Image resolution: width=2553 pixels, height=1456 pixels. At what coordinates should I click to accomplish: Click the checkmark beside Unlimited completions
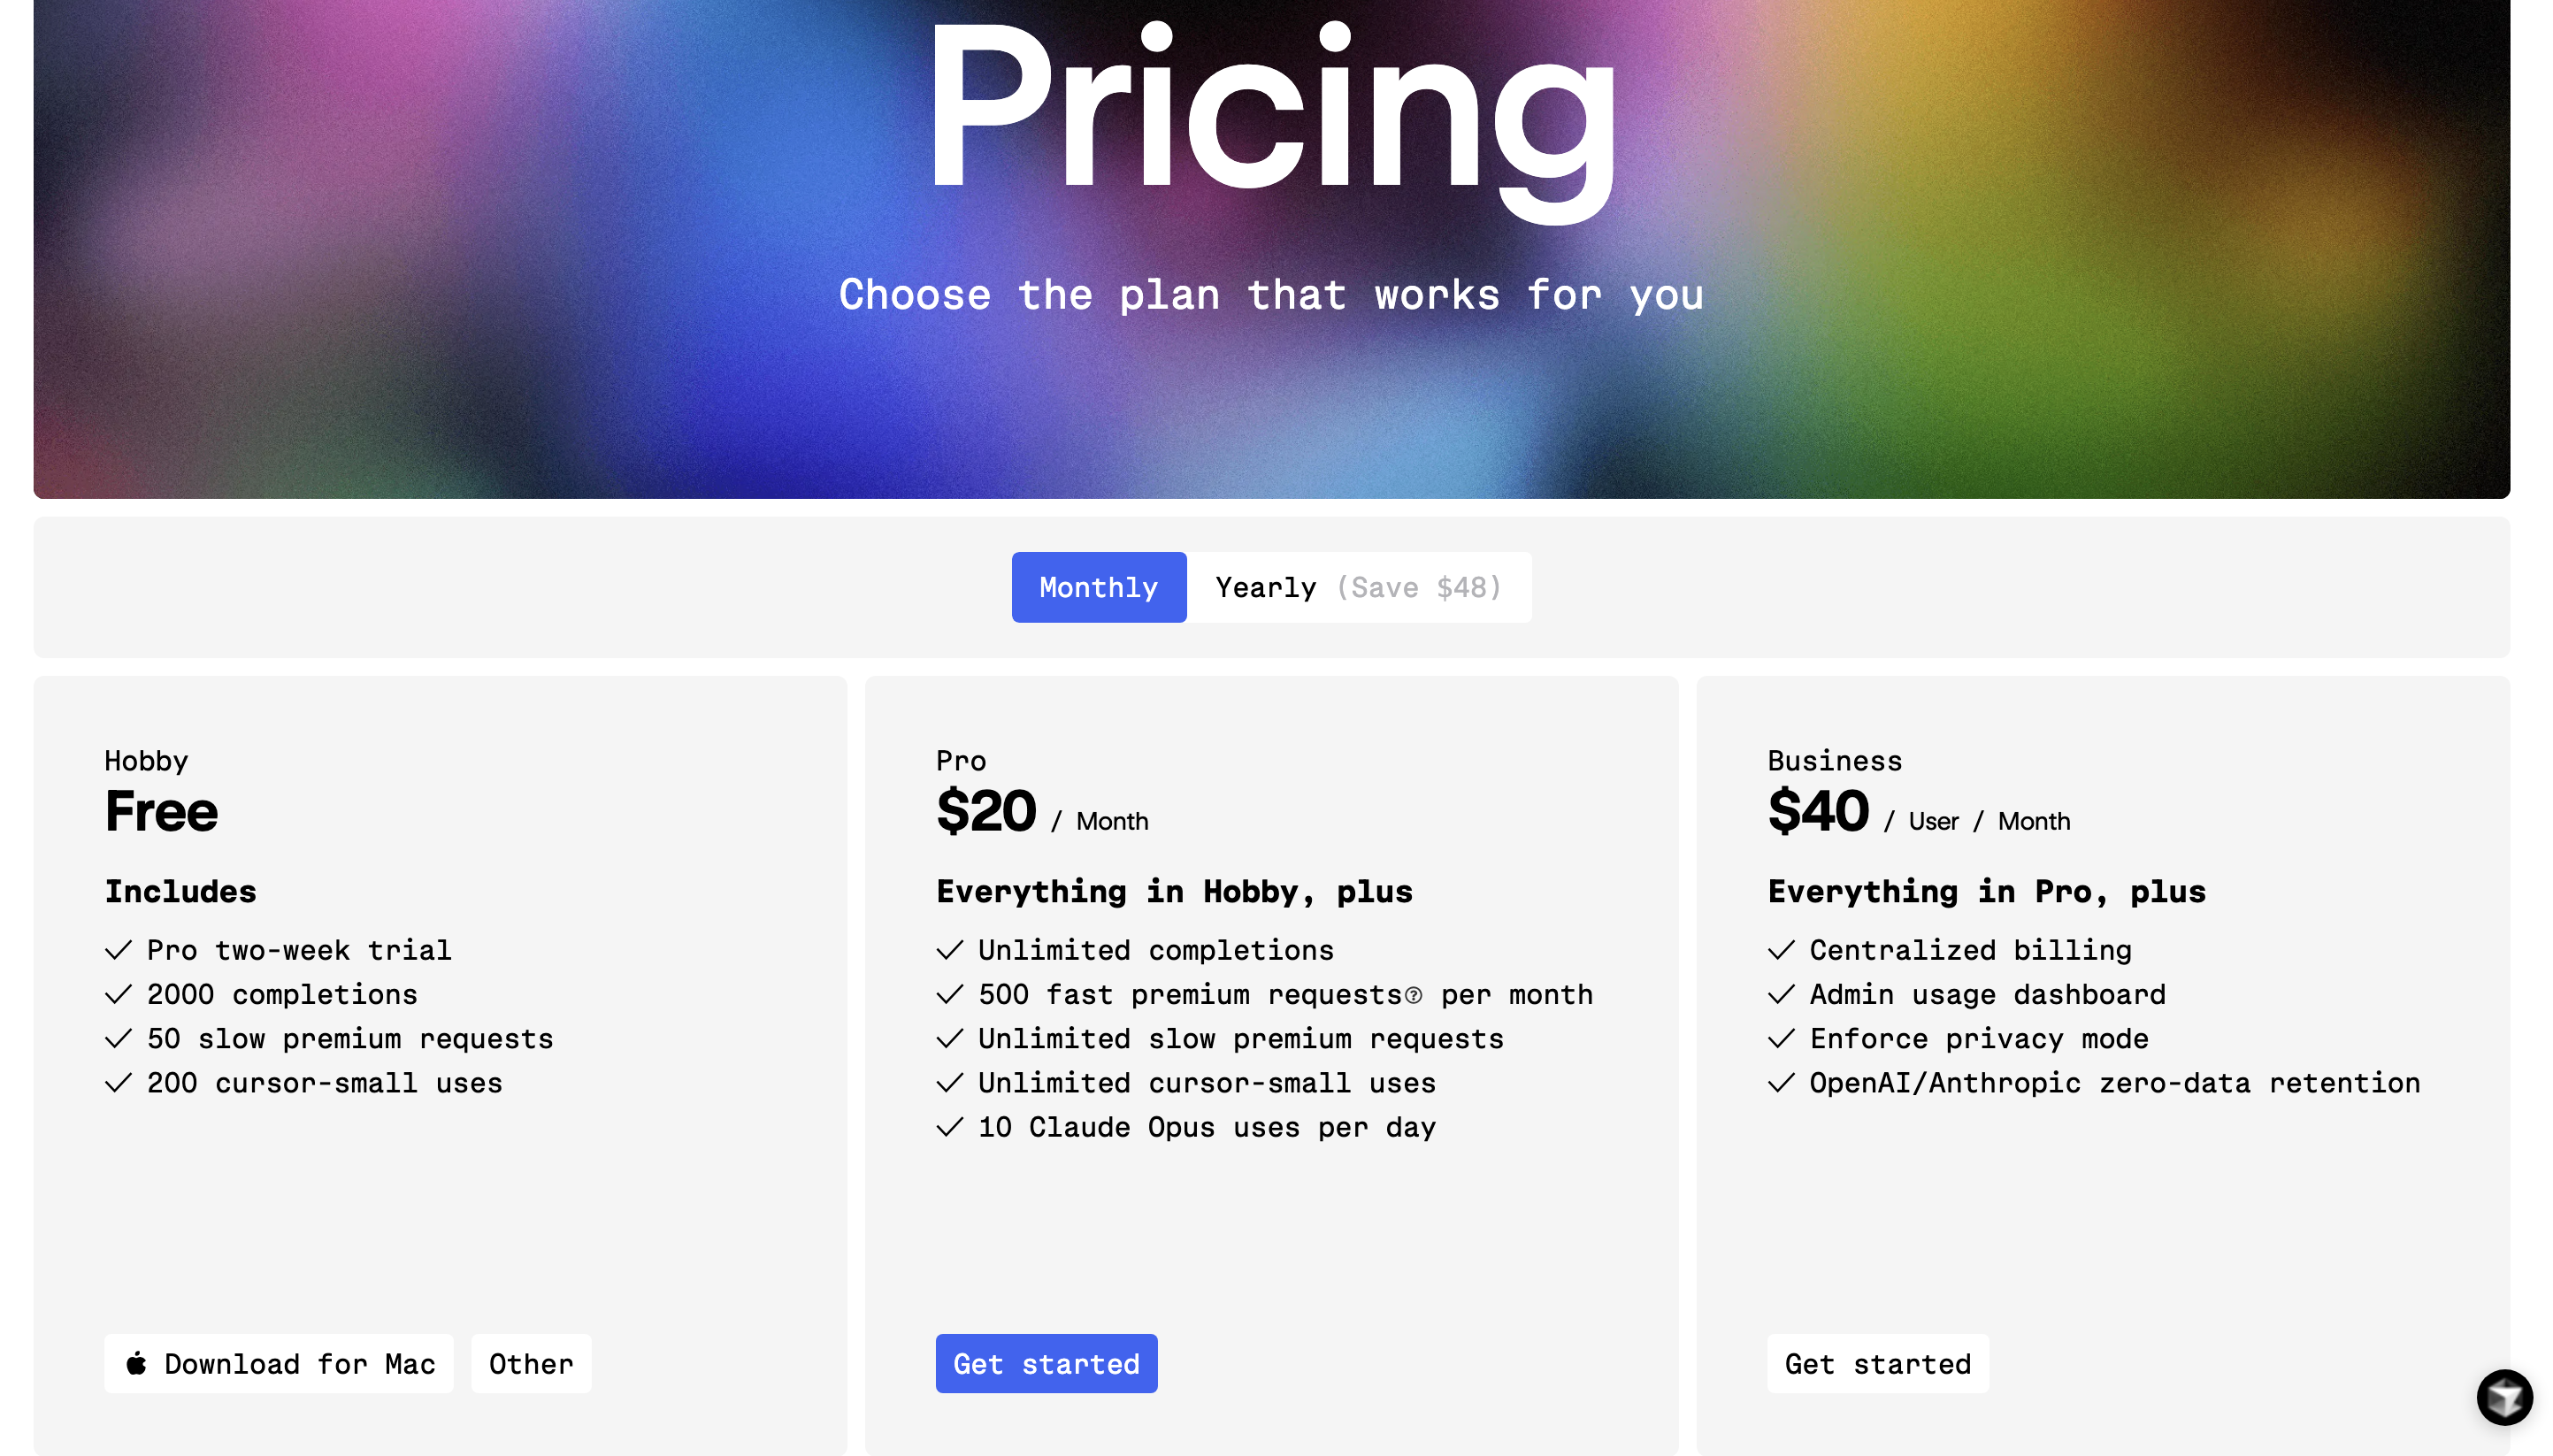click(x=950, y=950)
